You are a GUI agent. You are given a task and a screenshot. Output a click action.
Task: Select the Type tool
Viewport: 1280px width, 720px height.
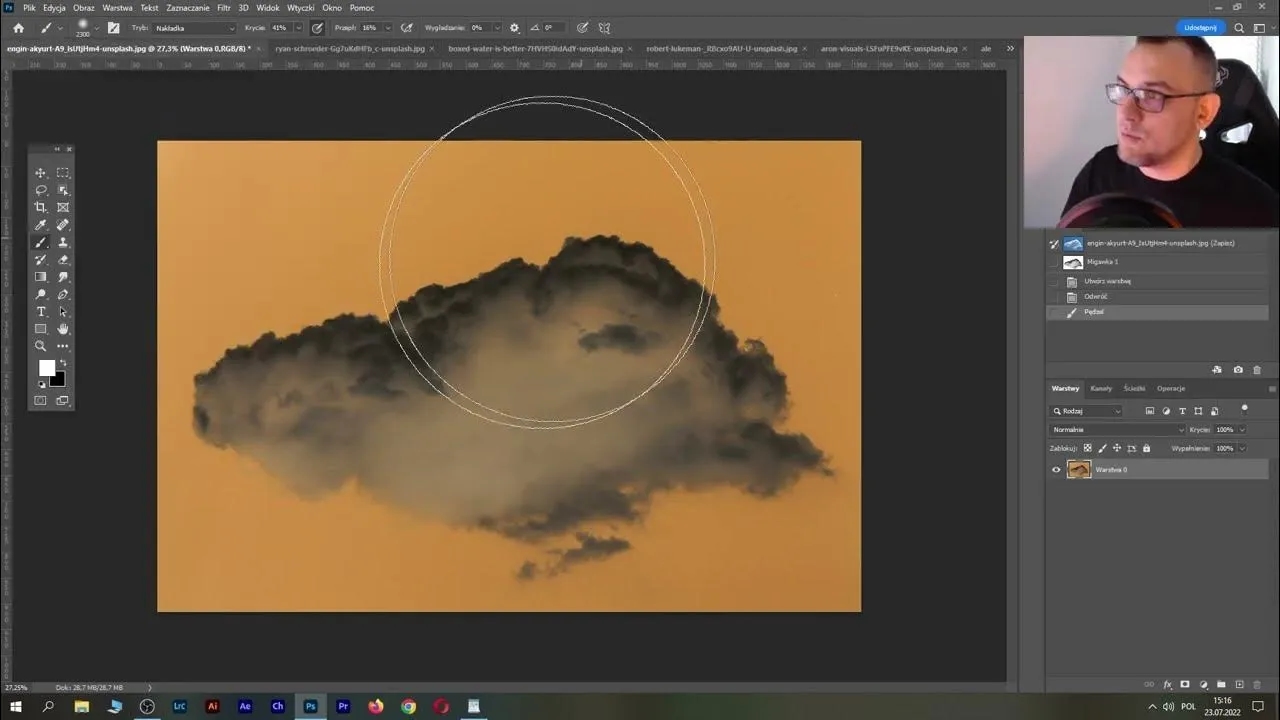[x=41, y=311]
